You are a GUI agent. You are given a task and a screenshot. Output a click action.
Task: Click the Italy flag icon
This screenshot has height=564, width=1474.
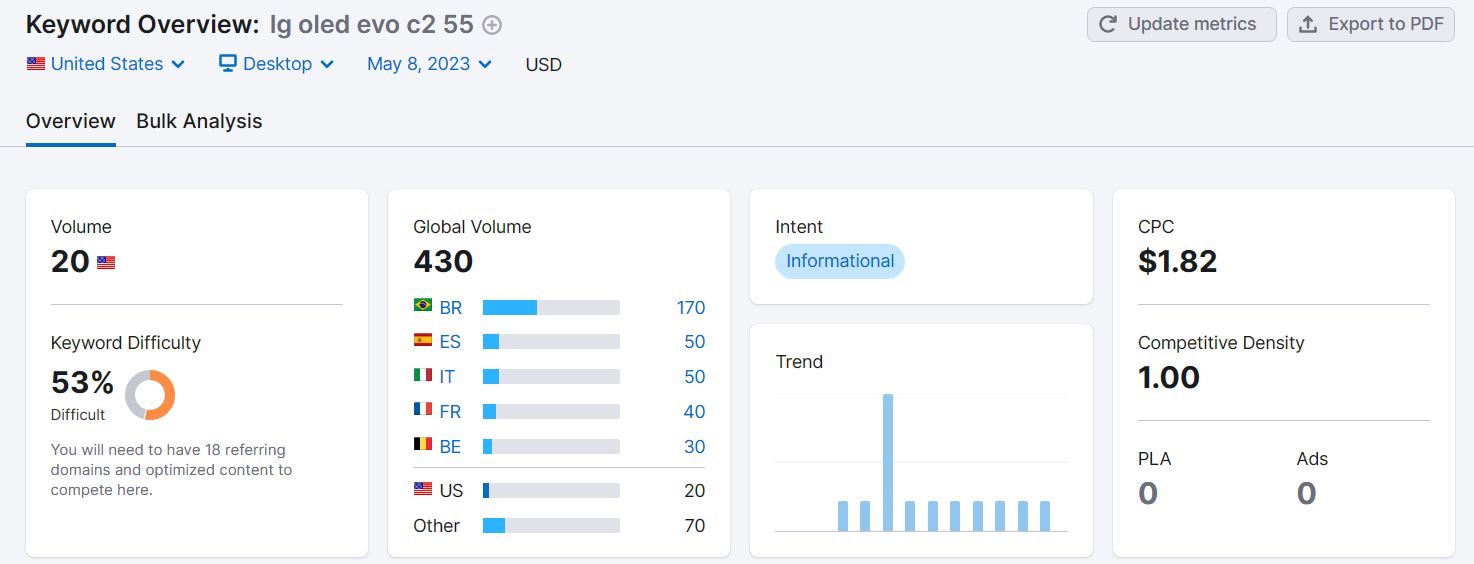point(423,375)
